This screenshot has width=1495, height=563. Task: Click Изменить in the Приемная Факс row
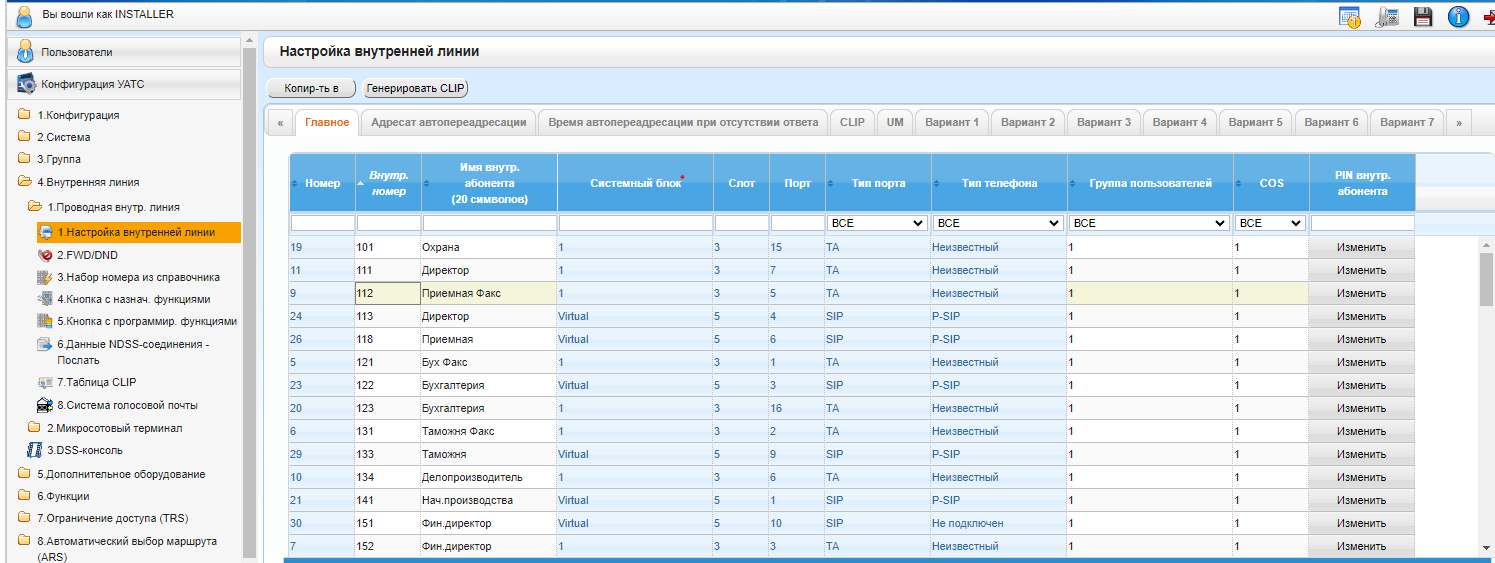1361,293
